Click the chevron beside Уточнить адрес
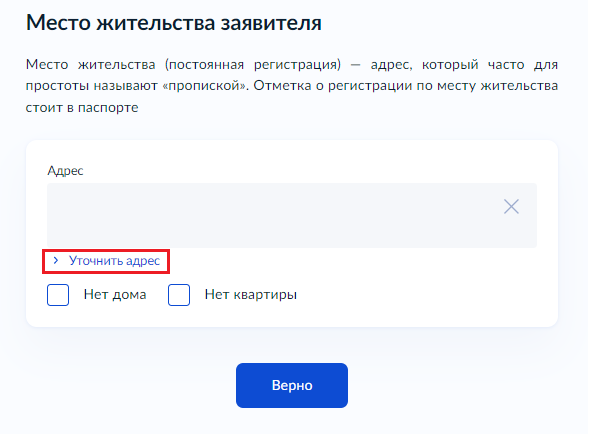The width and height of the screenshot is (589, 435). [56, 260]
